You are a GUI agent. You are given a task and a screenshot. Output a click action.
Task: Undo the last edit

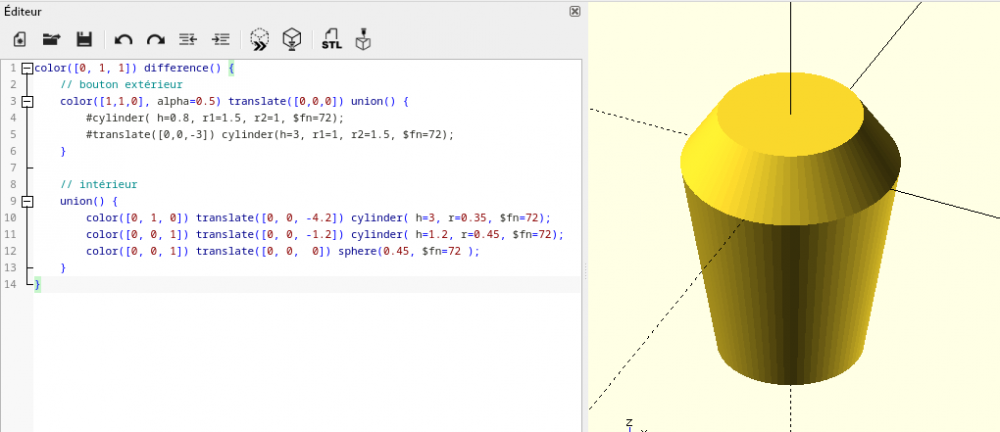click(123, 40)
